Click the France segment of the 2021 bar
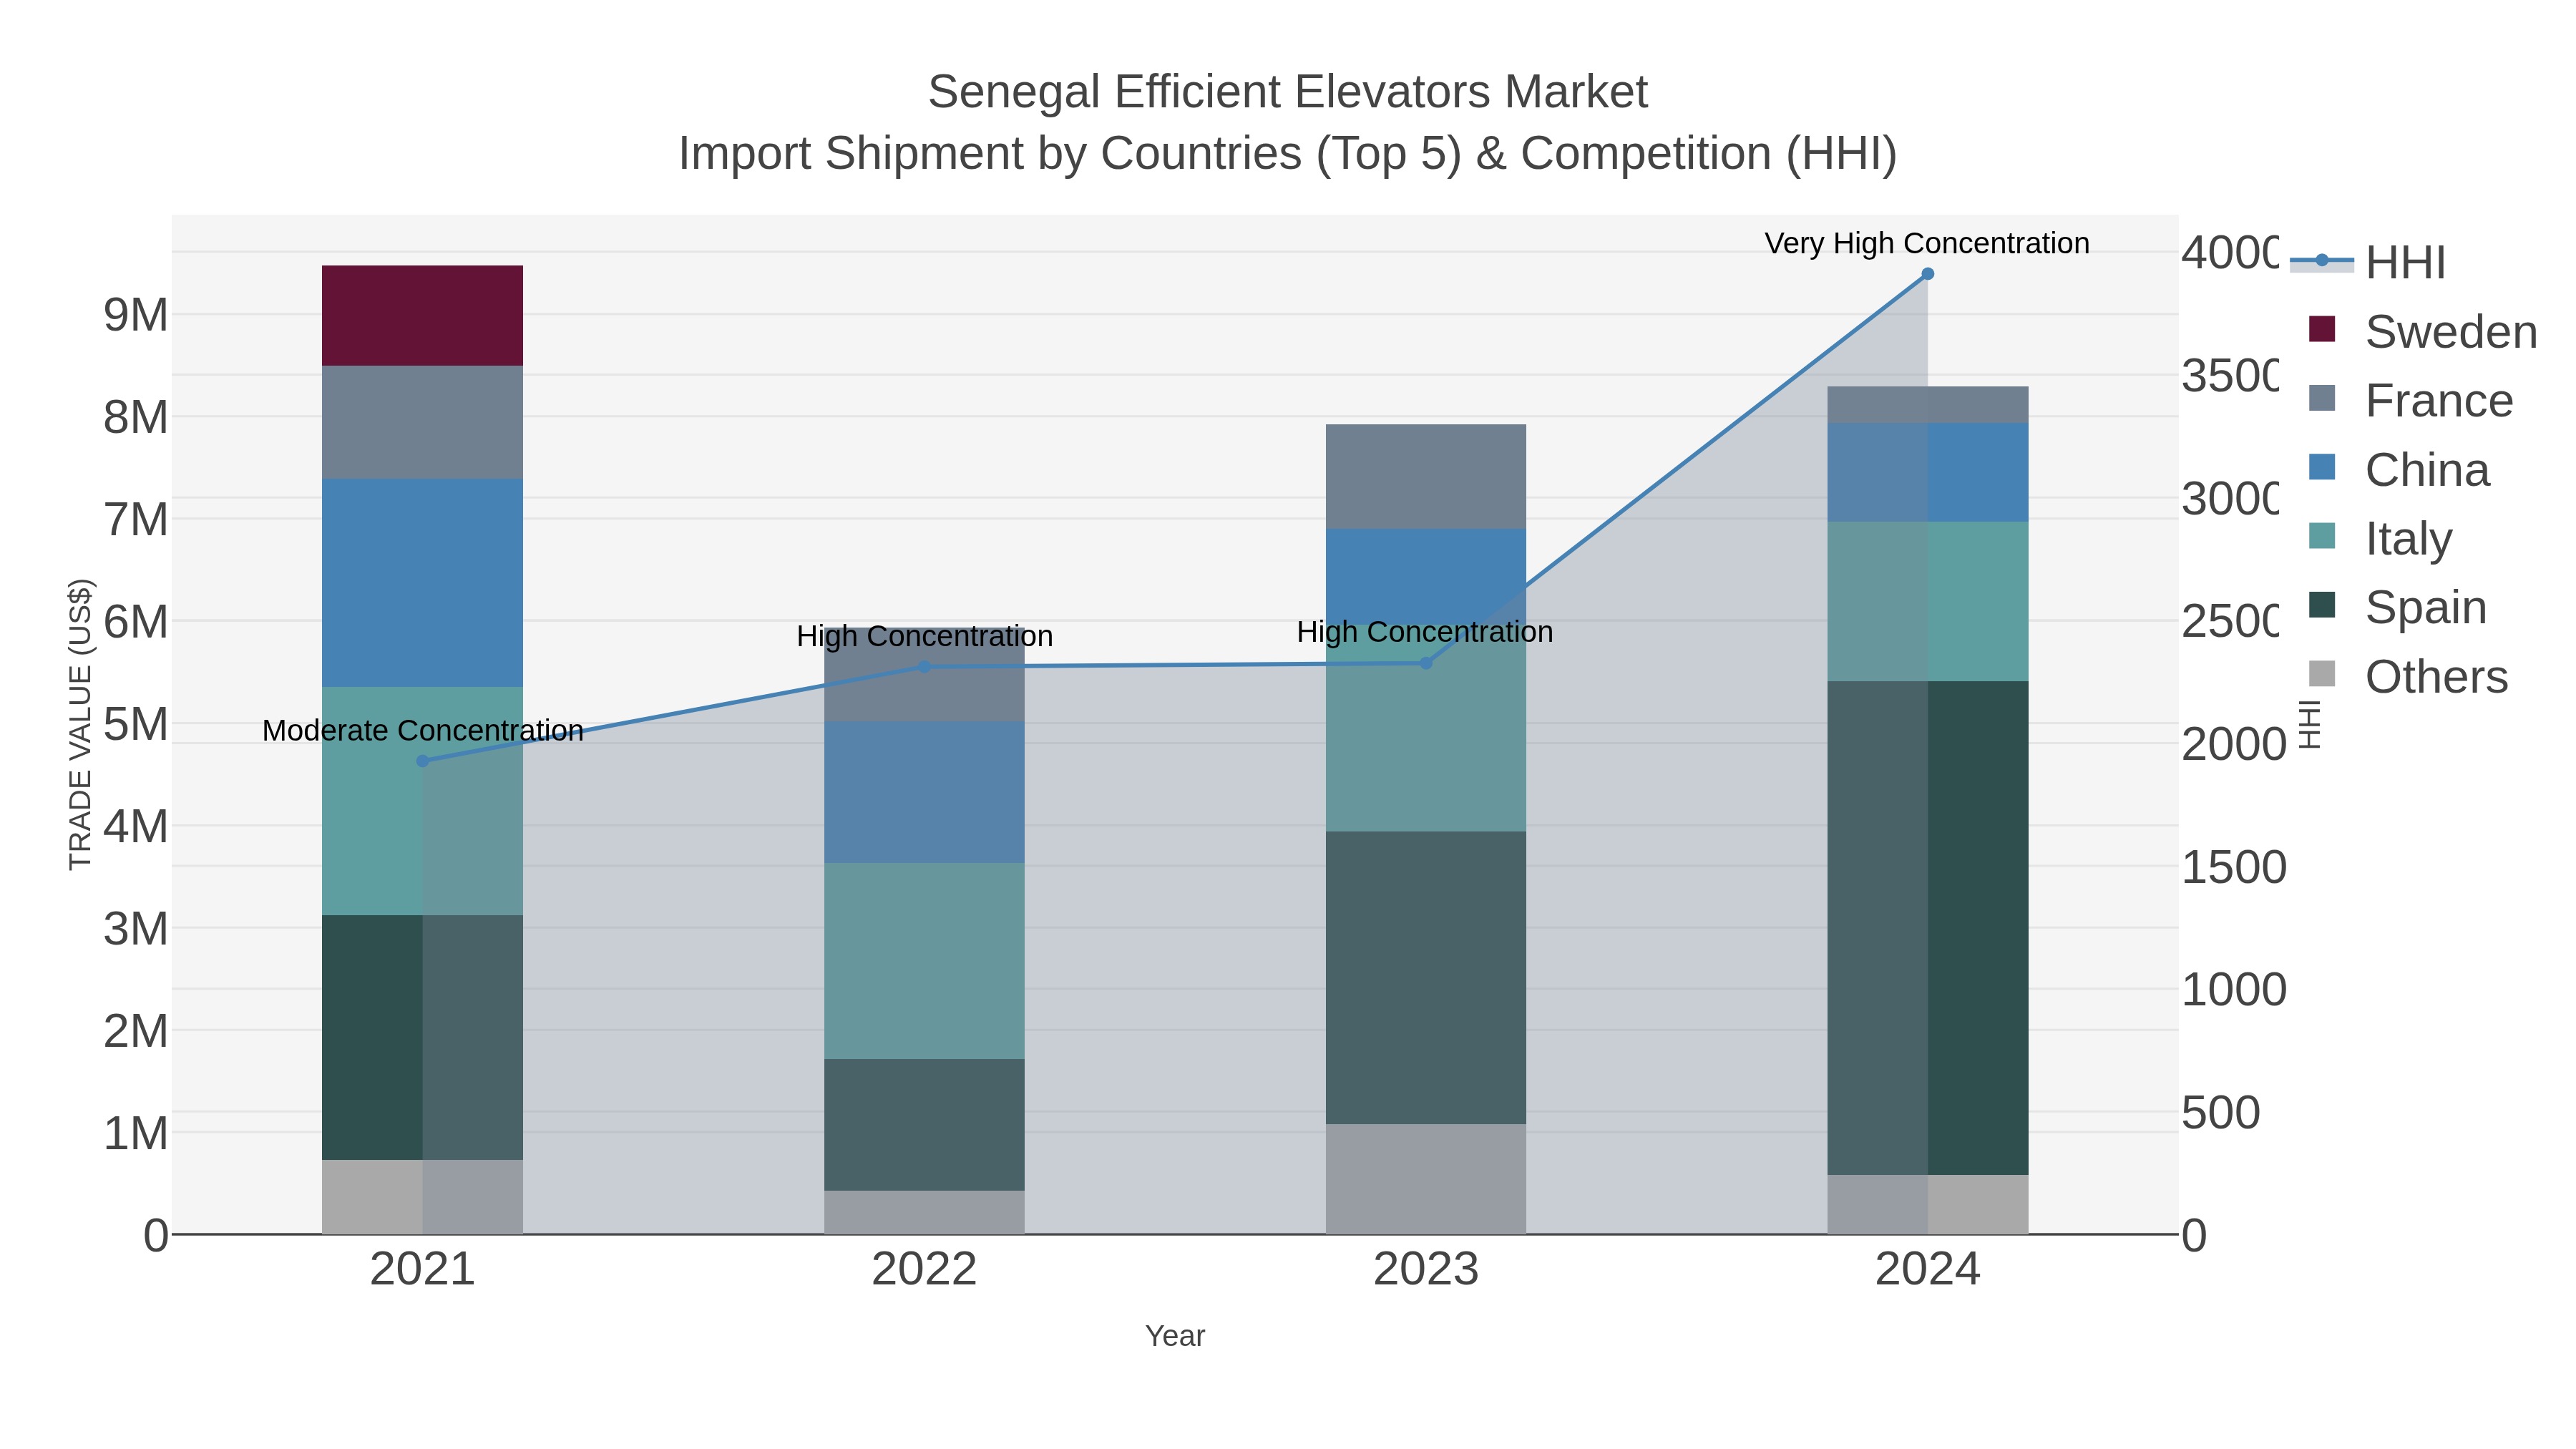The height and width of the screenshot is (1449, 2576). click(x=422, y=422)
